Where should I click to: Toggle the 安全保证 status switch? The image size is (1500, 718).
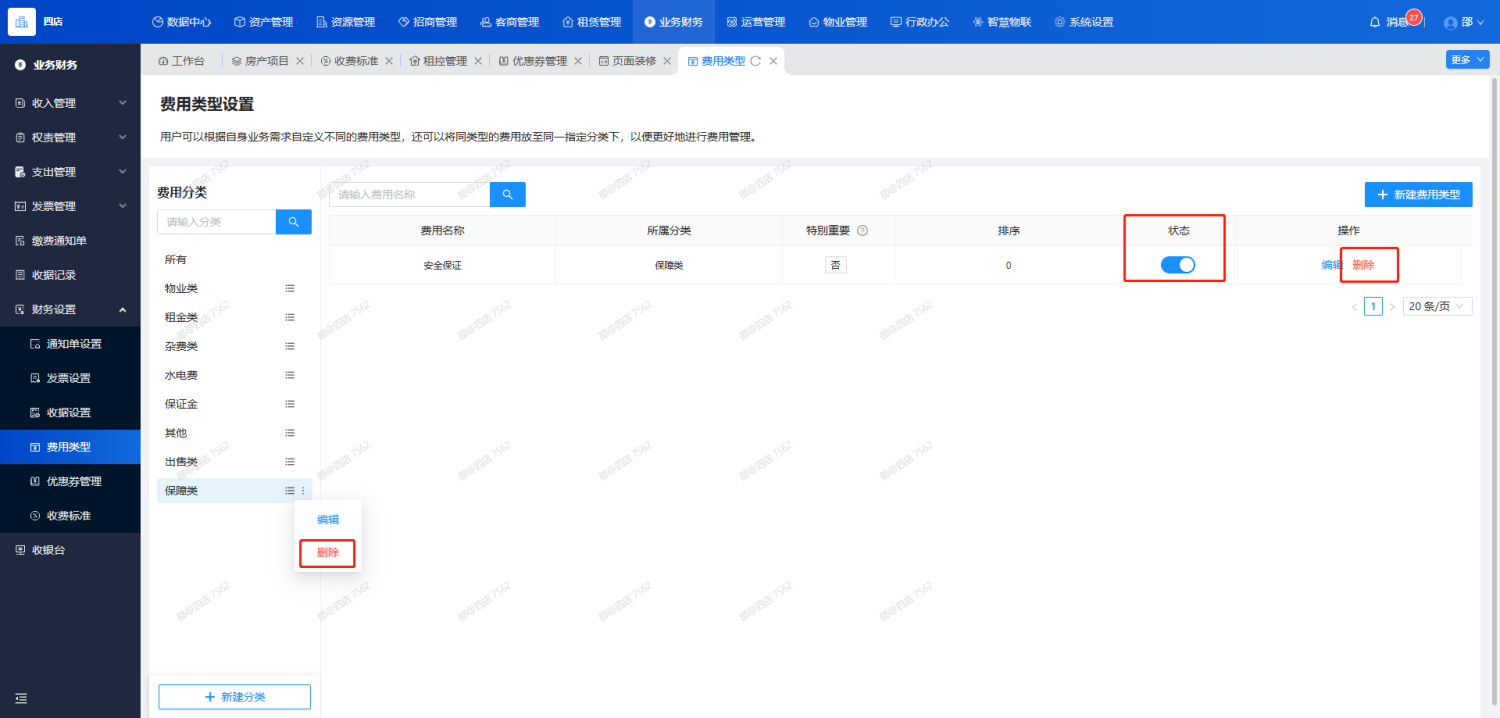pyautogui.click(x=1178, y=265)
